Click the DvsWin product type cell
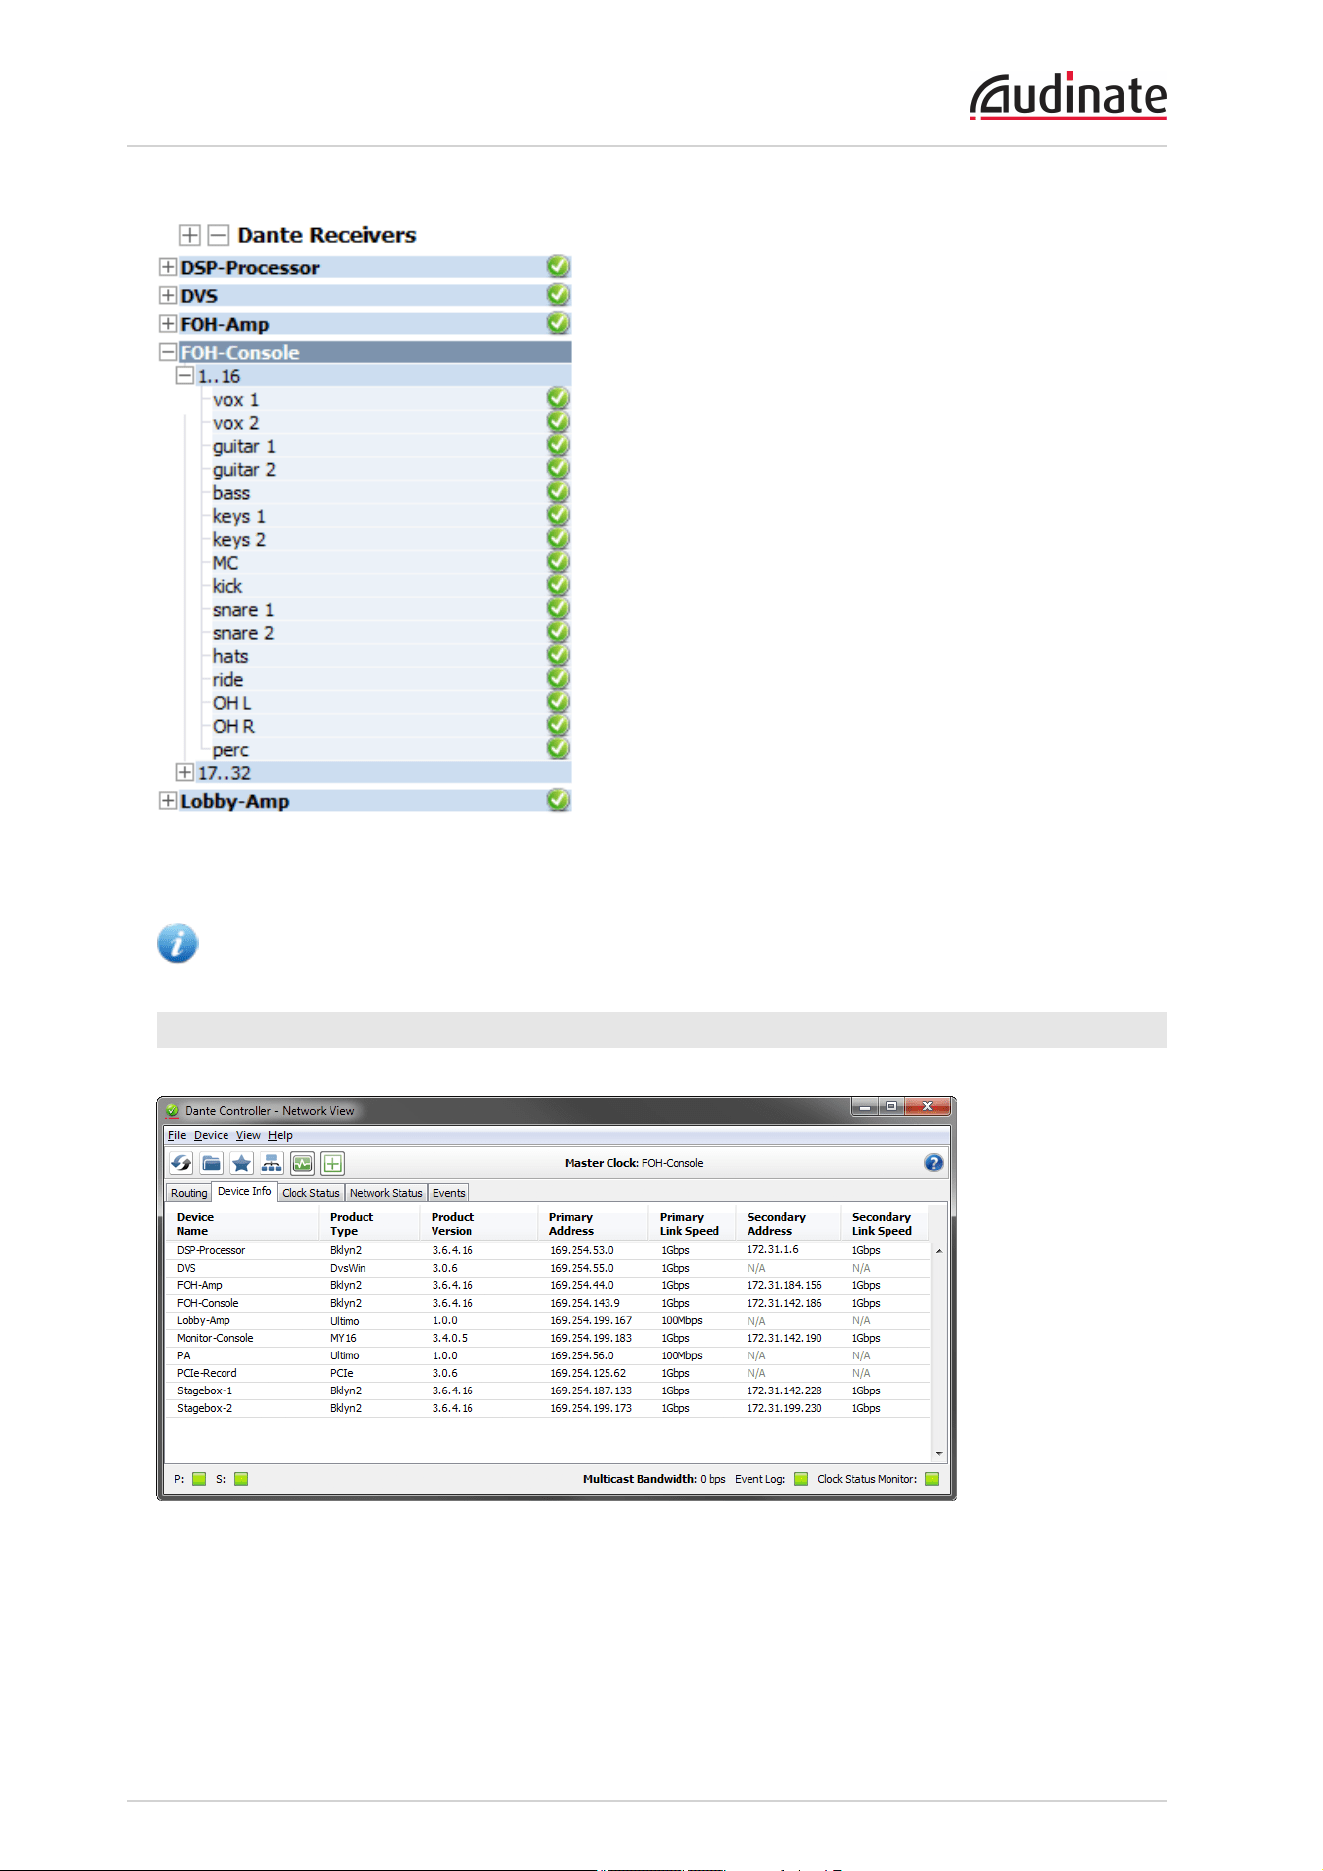Screen dimensions: 1323x1871 click(348, 1268)
